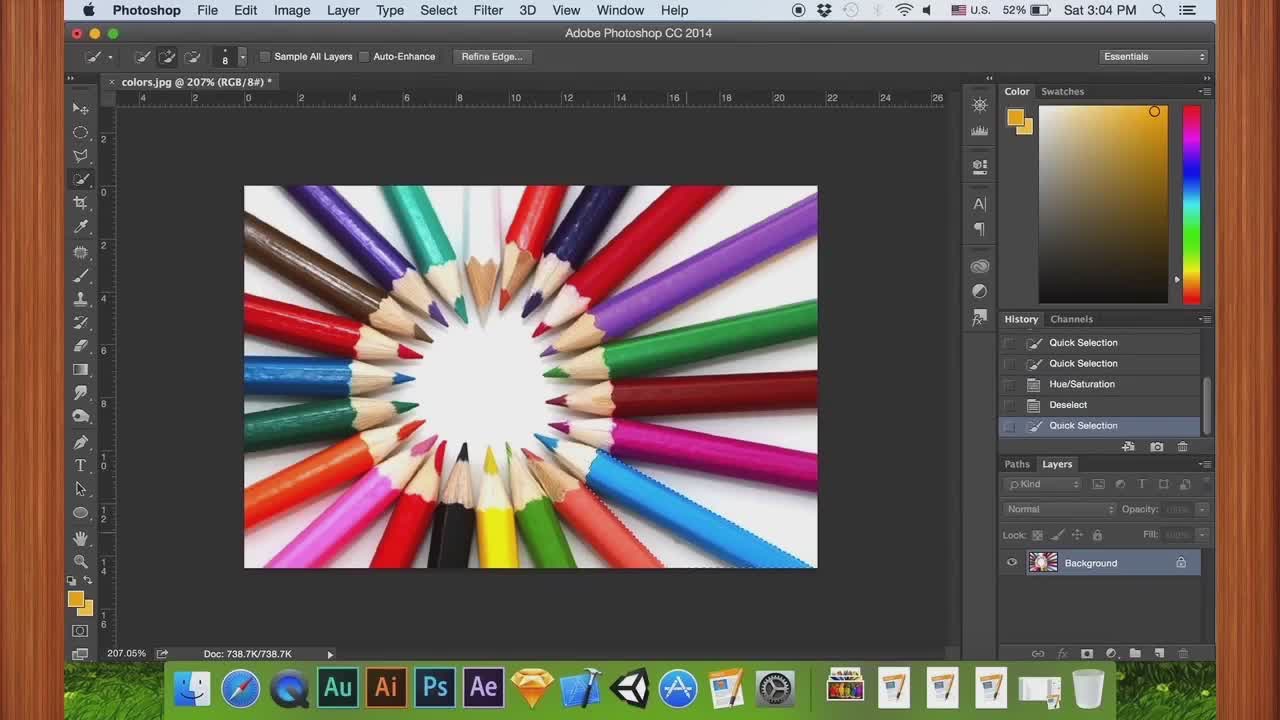Create new snapshot in History panel
Screen dimensions: 1280x720
tap(1157, 447)
